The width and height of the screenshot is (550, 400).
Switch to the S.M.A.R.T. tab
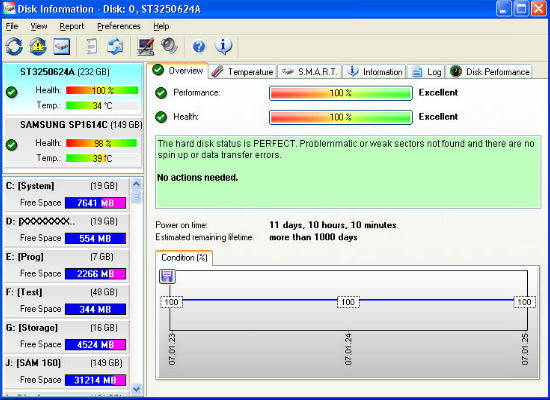pos(310,72)
